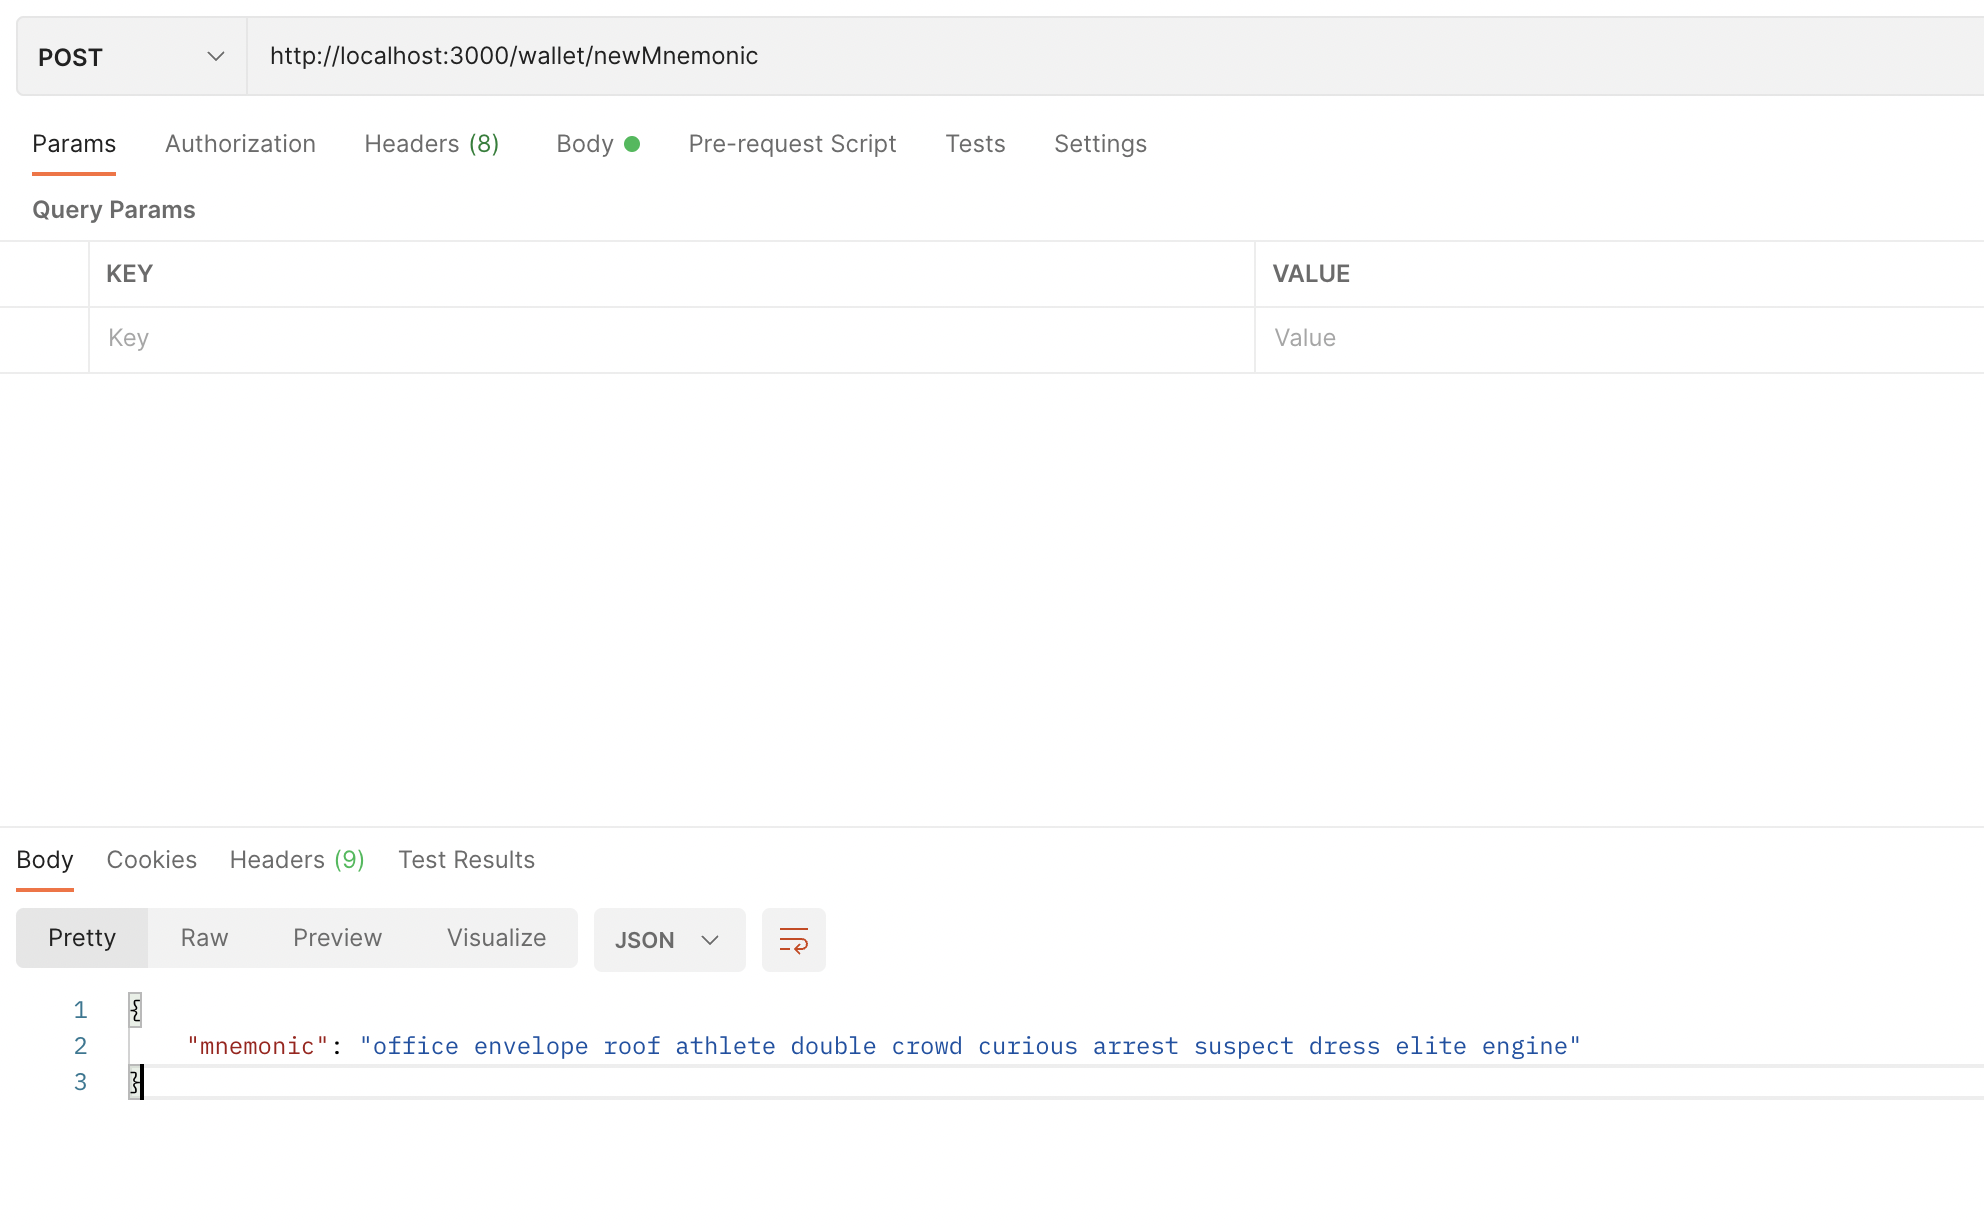Switch response view to Visualize
Viewport: 1984px width, 1228px height.
tap(496, 938)
